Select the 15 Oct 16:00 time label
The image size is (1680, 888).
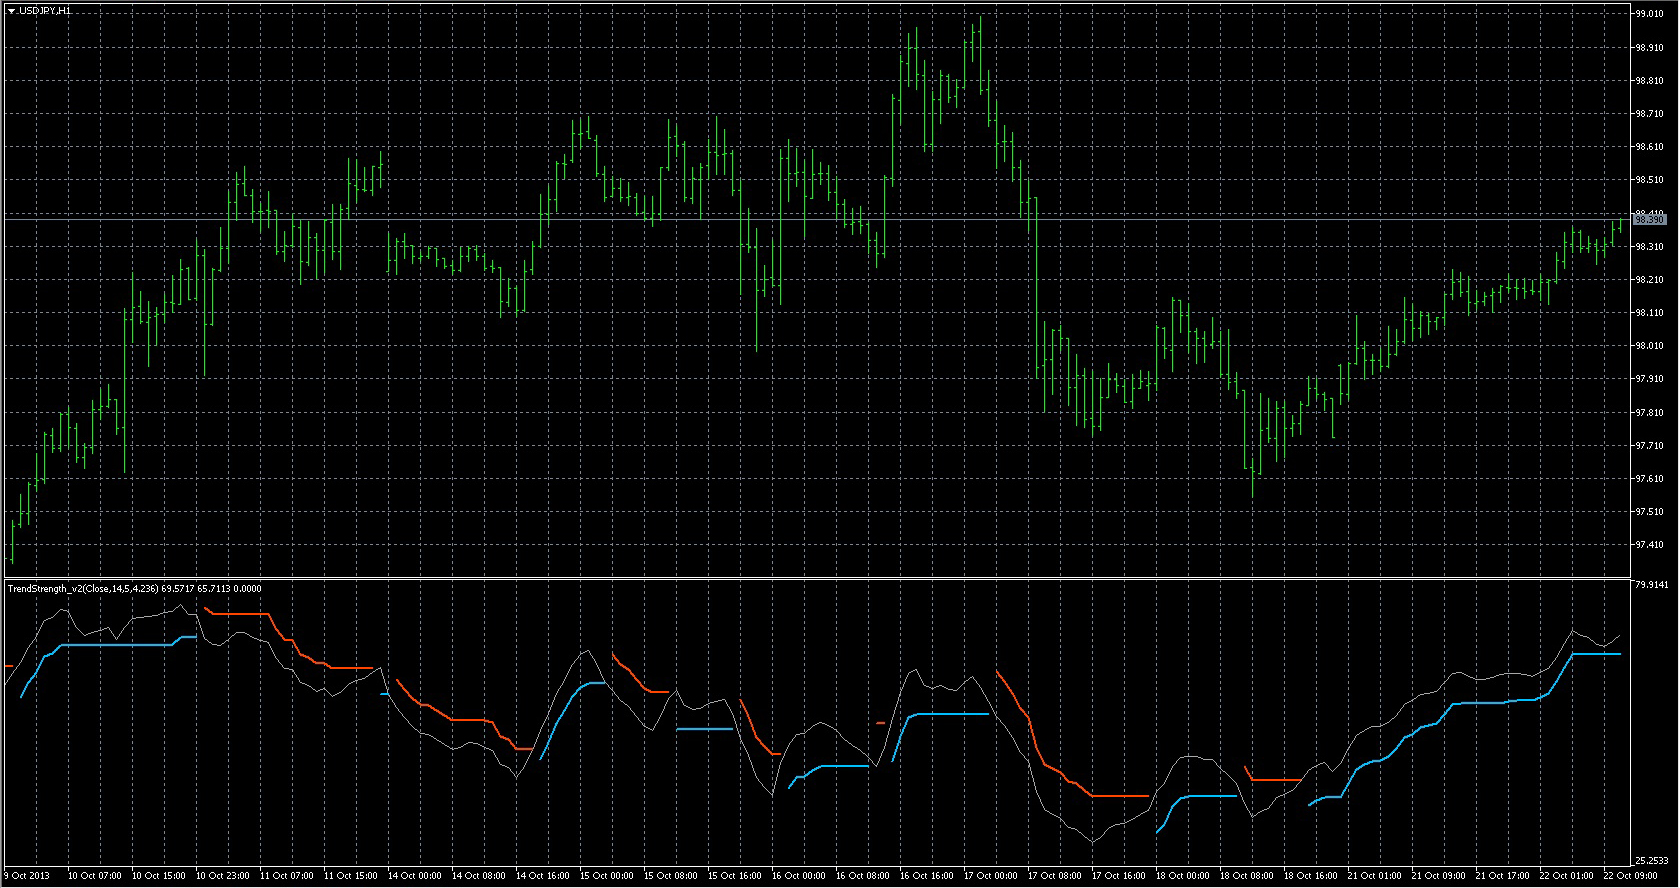[735, 876]
